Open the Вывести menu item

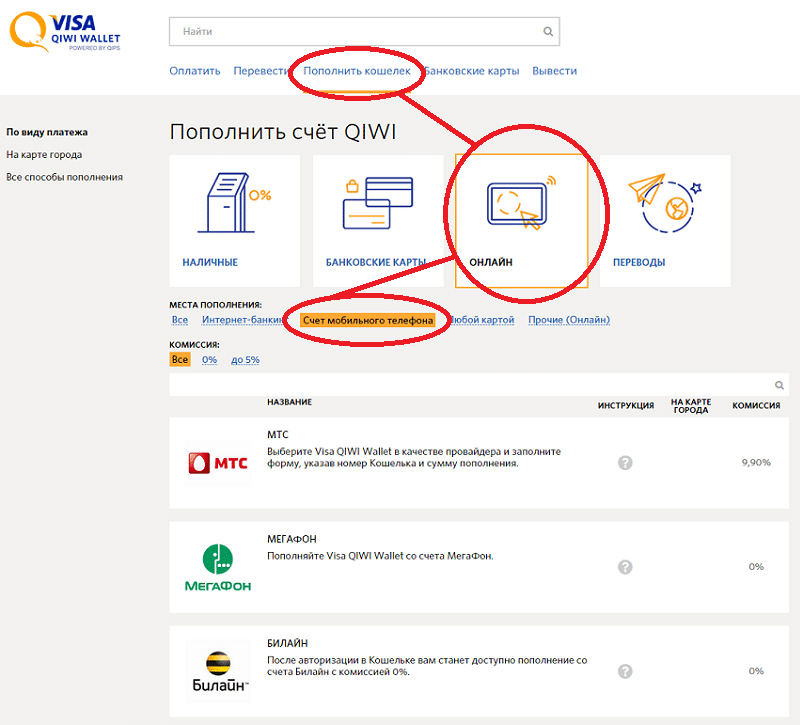[x=555, y=71]
